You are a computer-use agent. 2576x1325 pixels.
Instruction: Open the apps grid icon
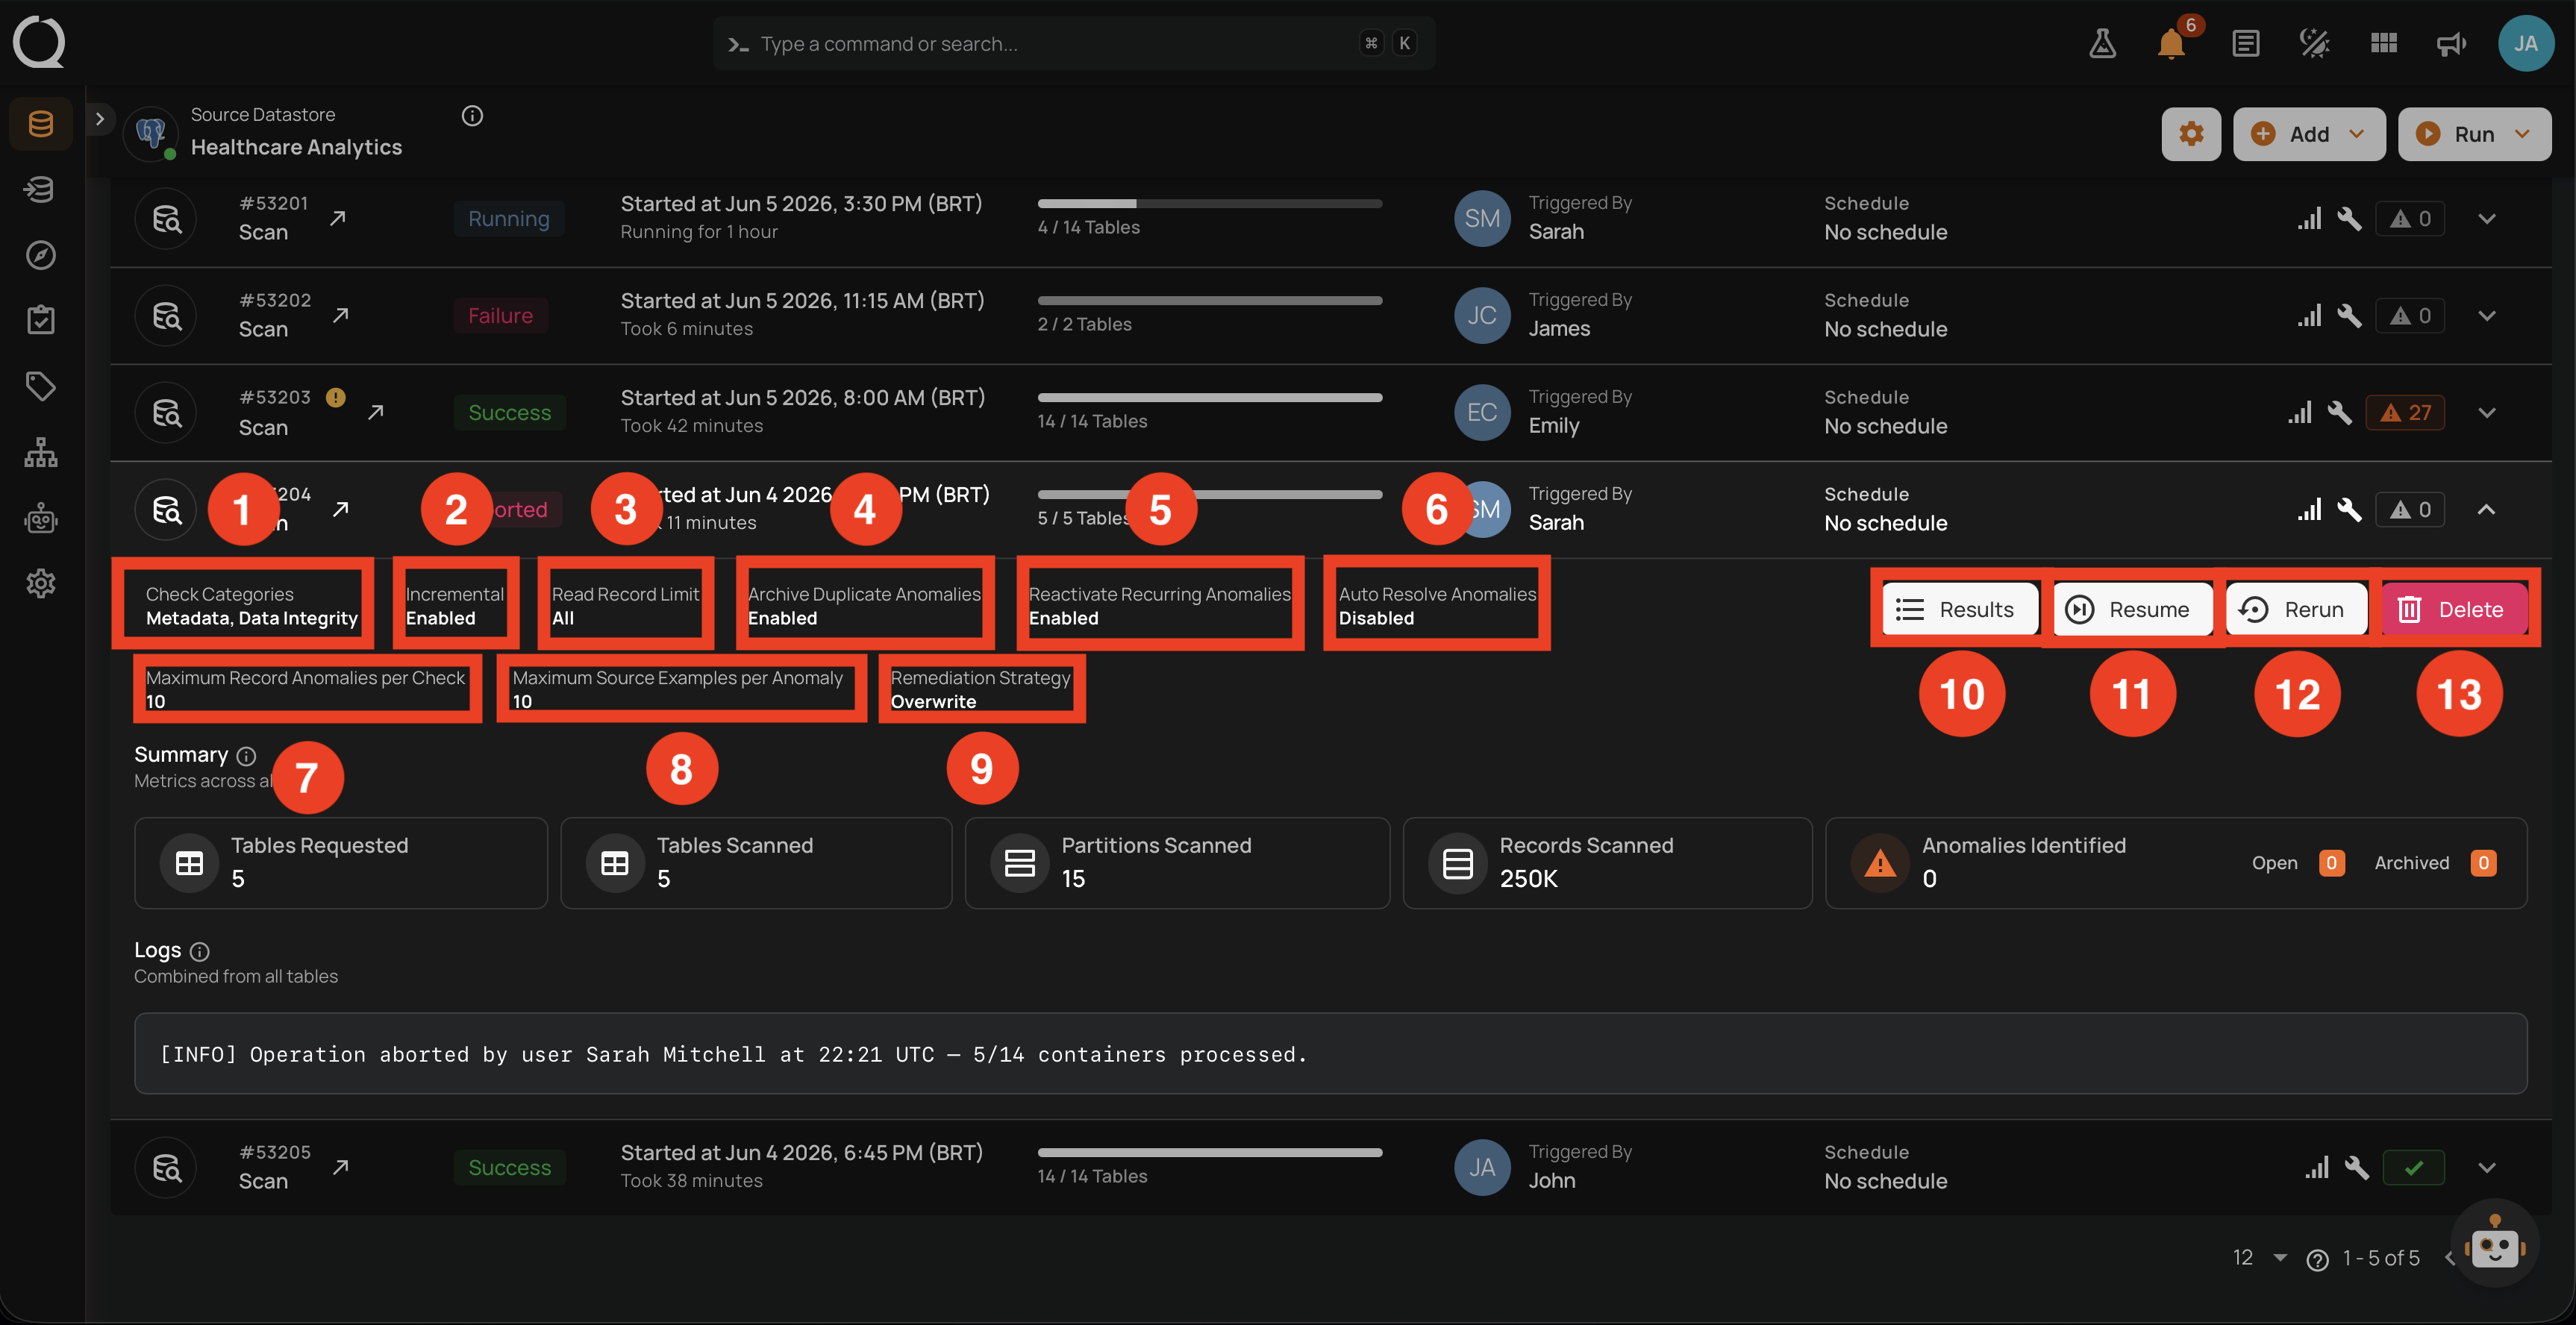pos(2383,43)
